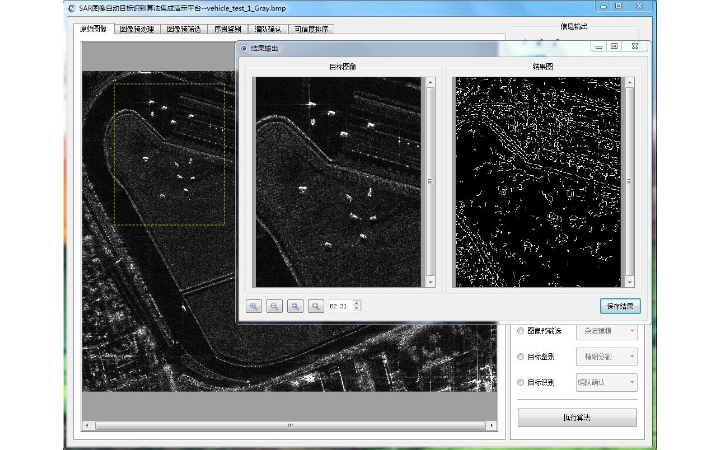Open the dropdown next to 目标鉴别
Viewport: 720px width, 450px height.
[x=607, y=357]
